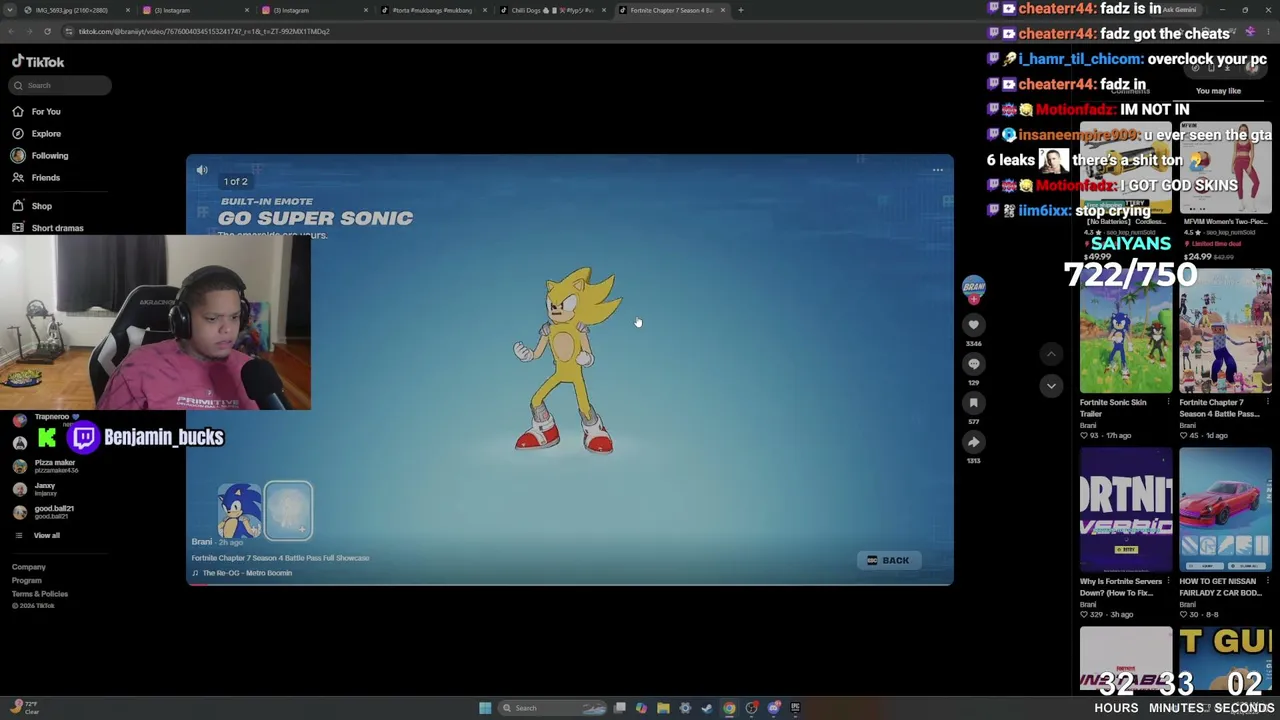Viewport: 1280px width, 720px height.
Task: Select the second emote thumbnail in the video
Action: click(x=288, y=511)
